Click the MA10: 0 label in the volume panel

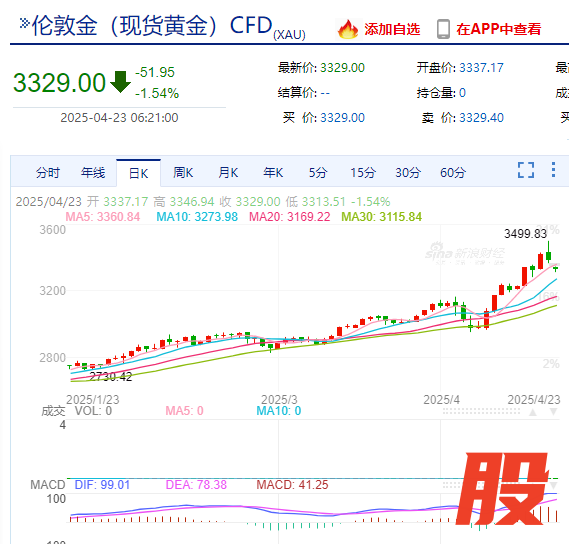(279, 411)
